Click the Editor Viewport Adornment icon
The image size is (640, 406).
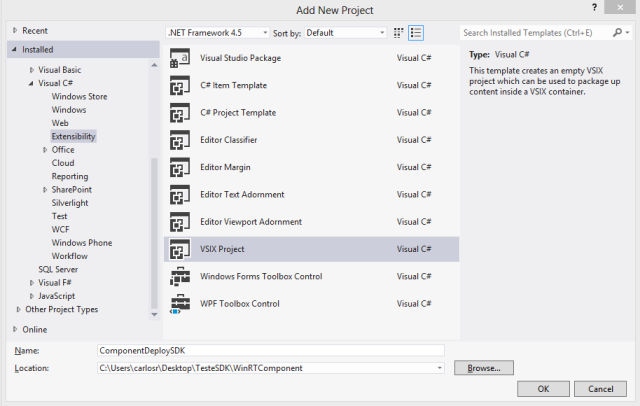tap(180, 222)
